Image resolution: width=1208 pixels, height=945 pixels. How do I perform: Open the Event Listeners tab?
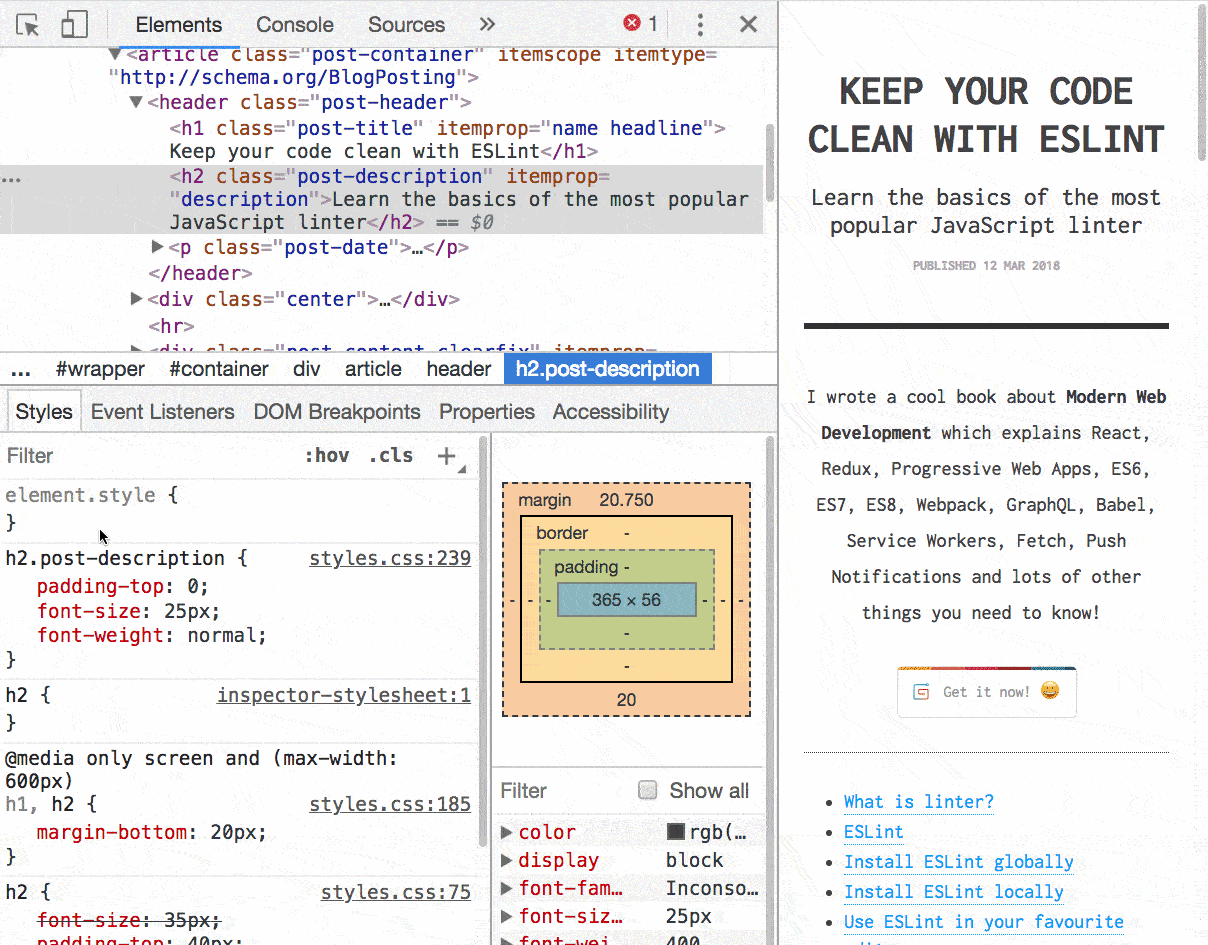[162, 411]
